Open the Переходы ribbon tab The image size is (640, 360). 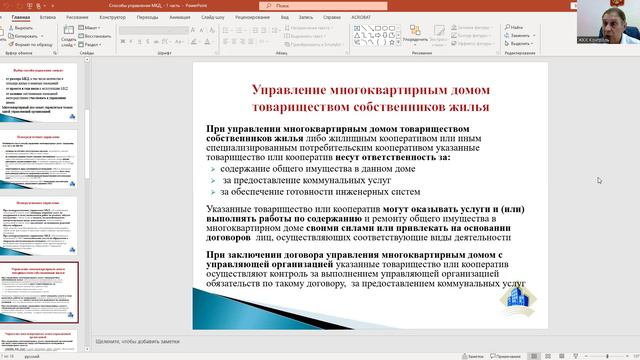(147, 17)
